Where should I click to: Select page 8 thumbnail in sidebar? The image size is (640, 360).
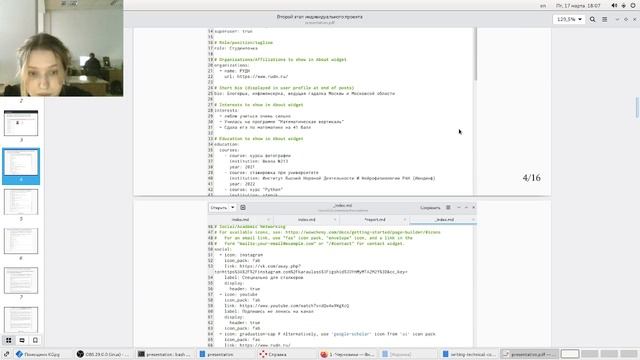[21, 320]
